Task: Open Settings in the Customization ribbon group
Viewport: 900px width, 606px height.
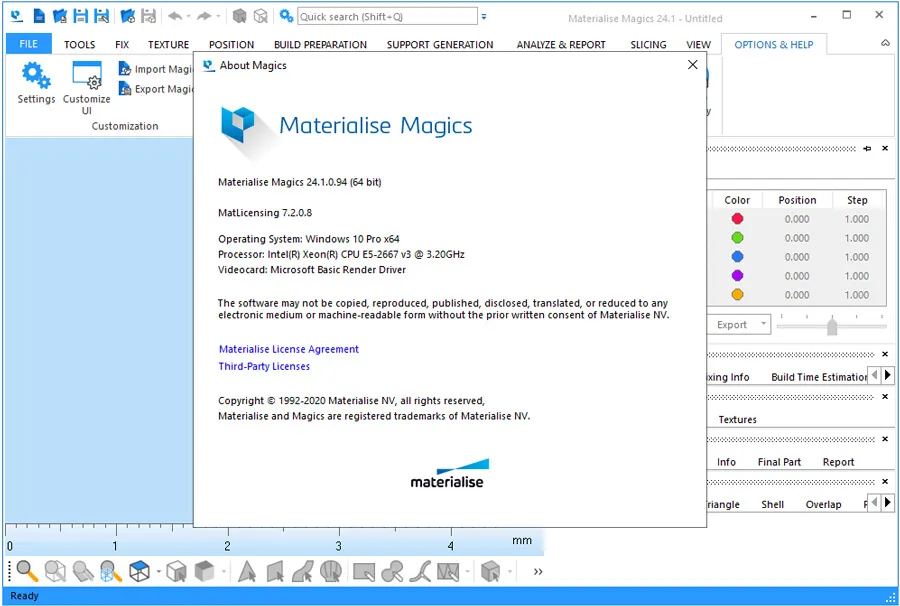Action: 36,83
